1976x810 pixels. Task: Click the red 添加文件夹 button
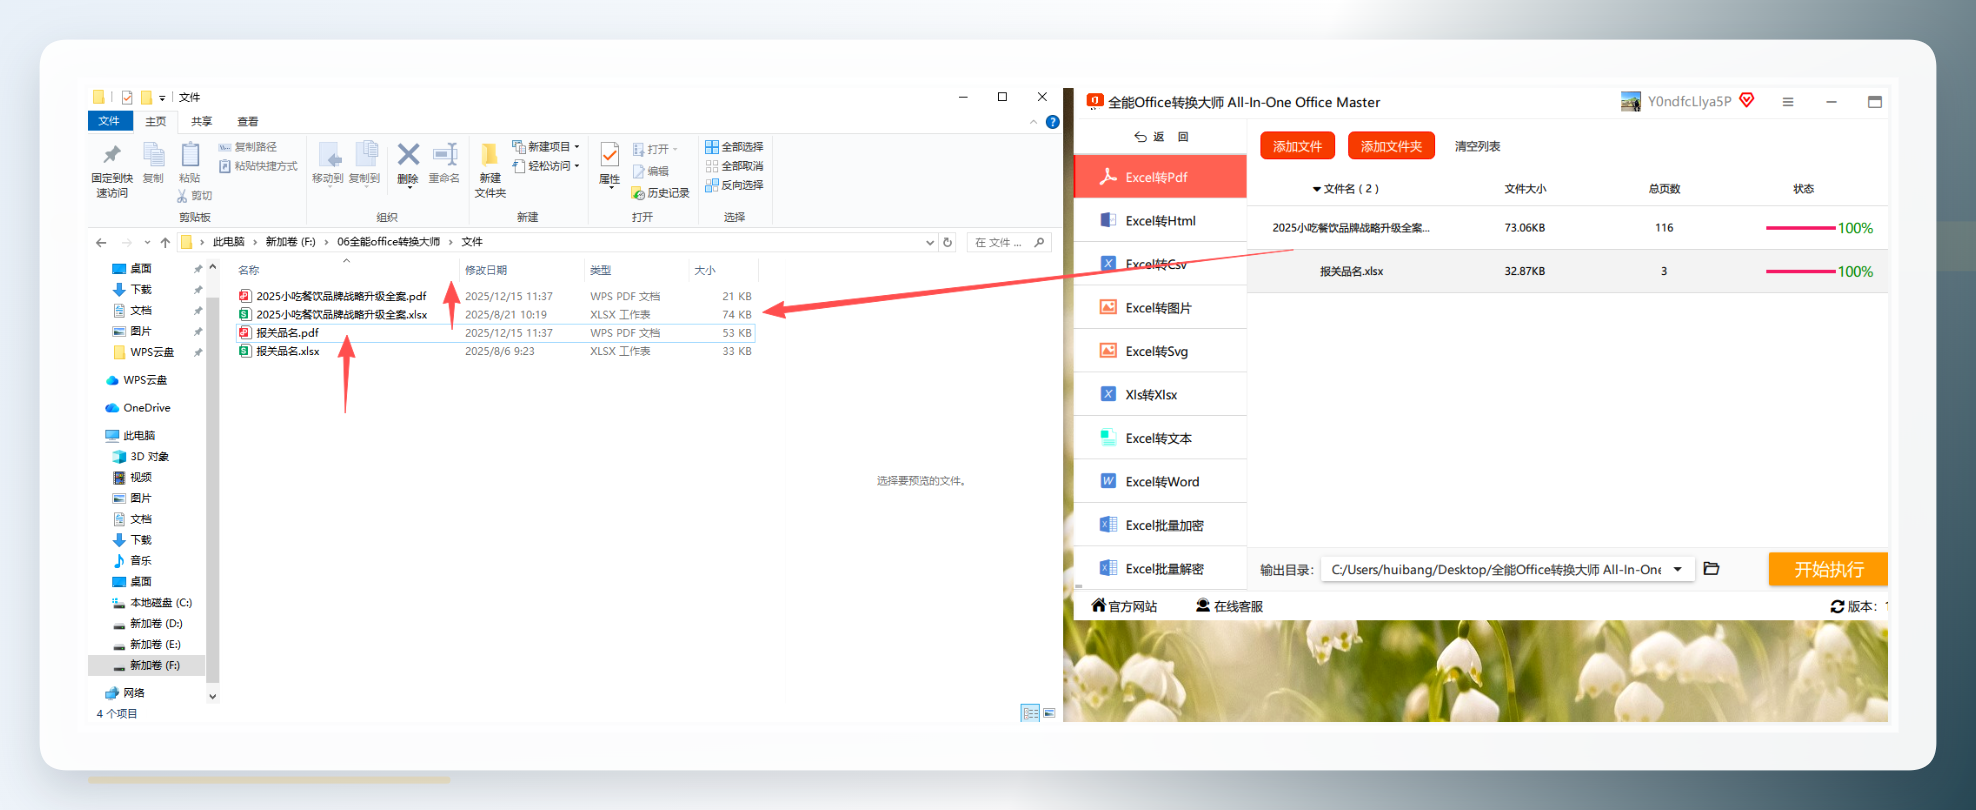coord(1391,146)
